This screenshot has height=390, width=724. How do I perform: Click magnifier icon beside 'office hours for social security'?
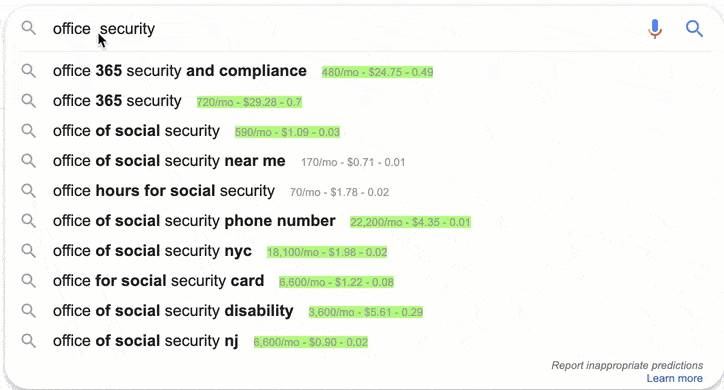(x=29, y=191)
